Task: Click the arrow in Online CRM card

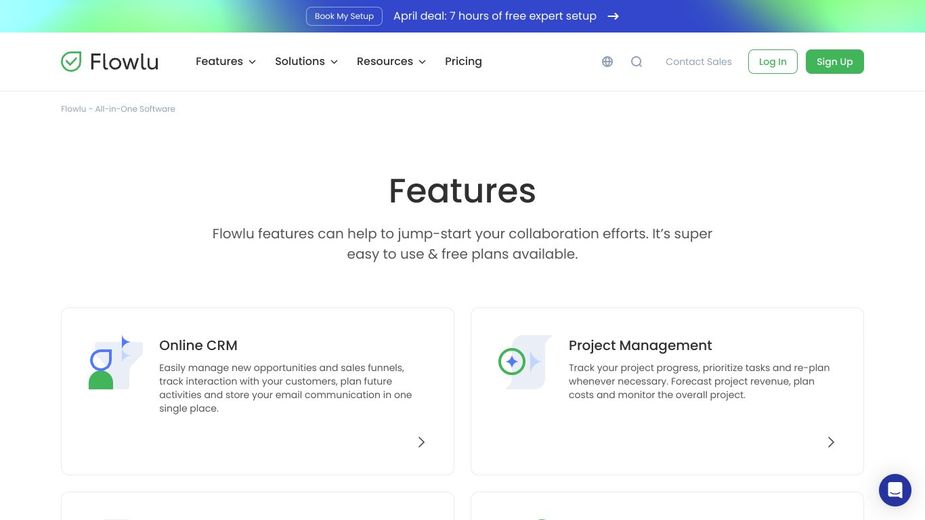Action: [421, 442]
